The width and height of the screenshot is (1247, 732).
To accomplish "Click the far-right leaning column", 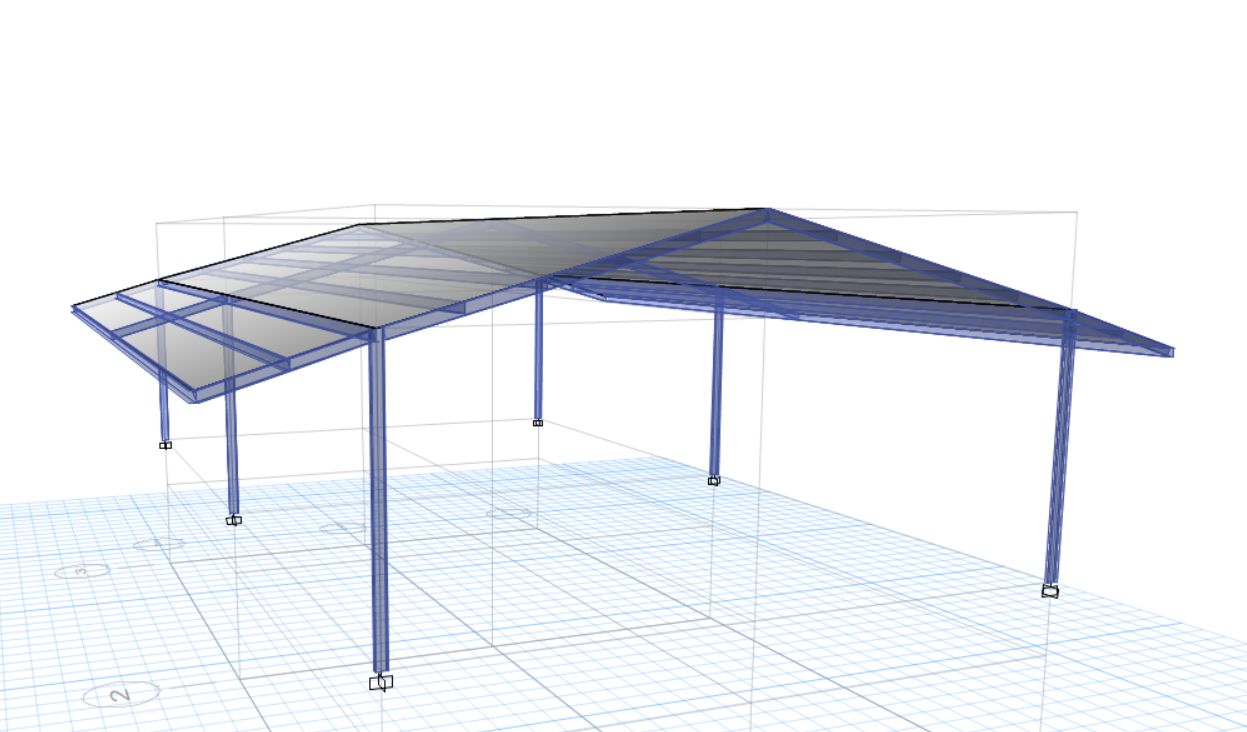I will (1060, 450).
